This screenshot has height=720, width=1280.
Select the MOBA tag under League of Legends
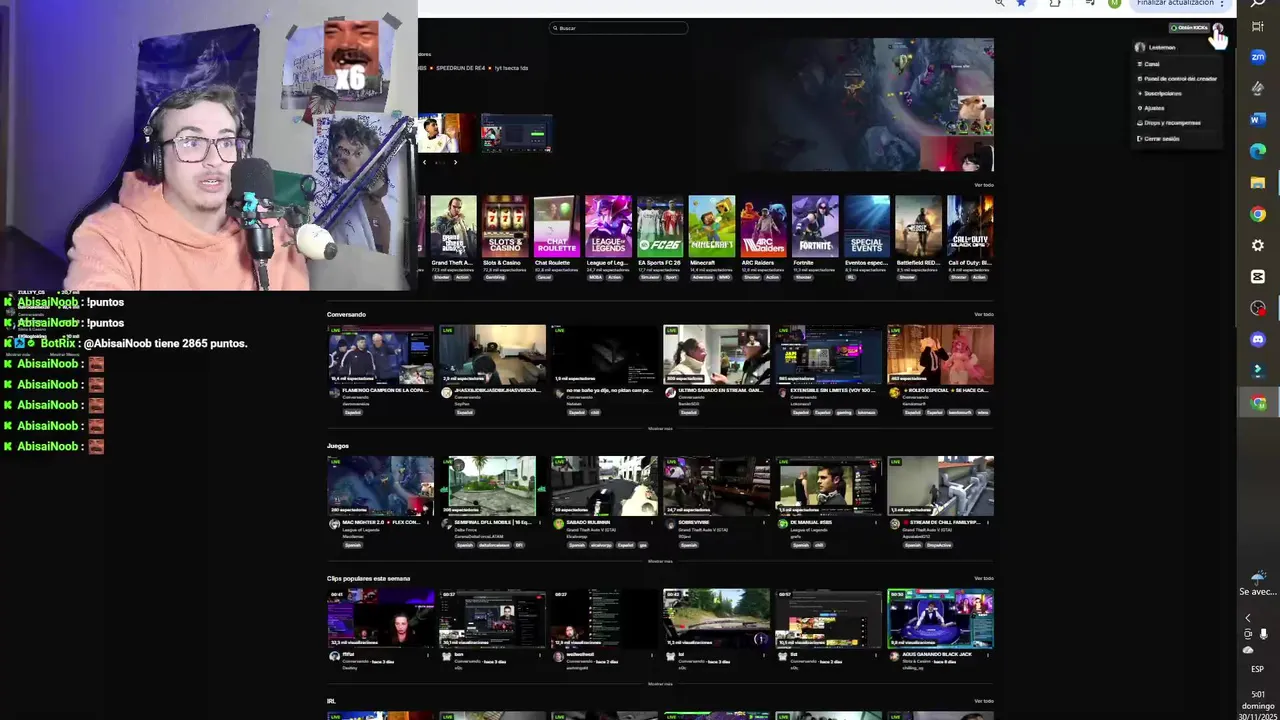click(x=595, y=277)
